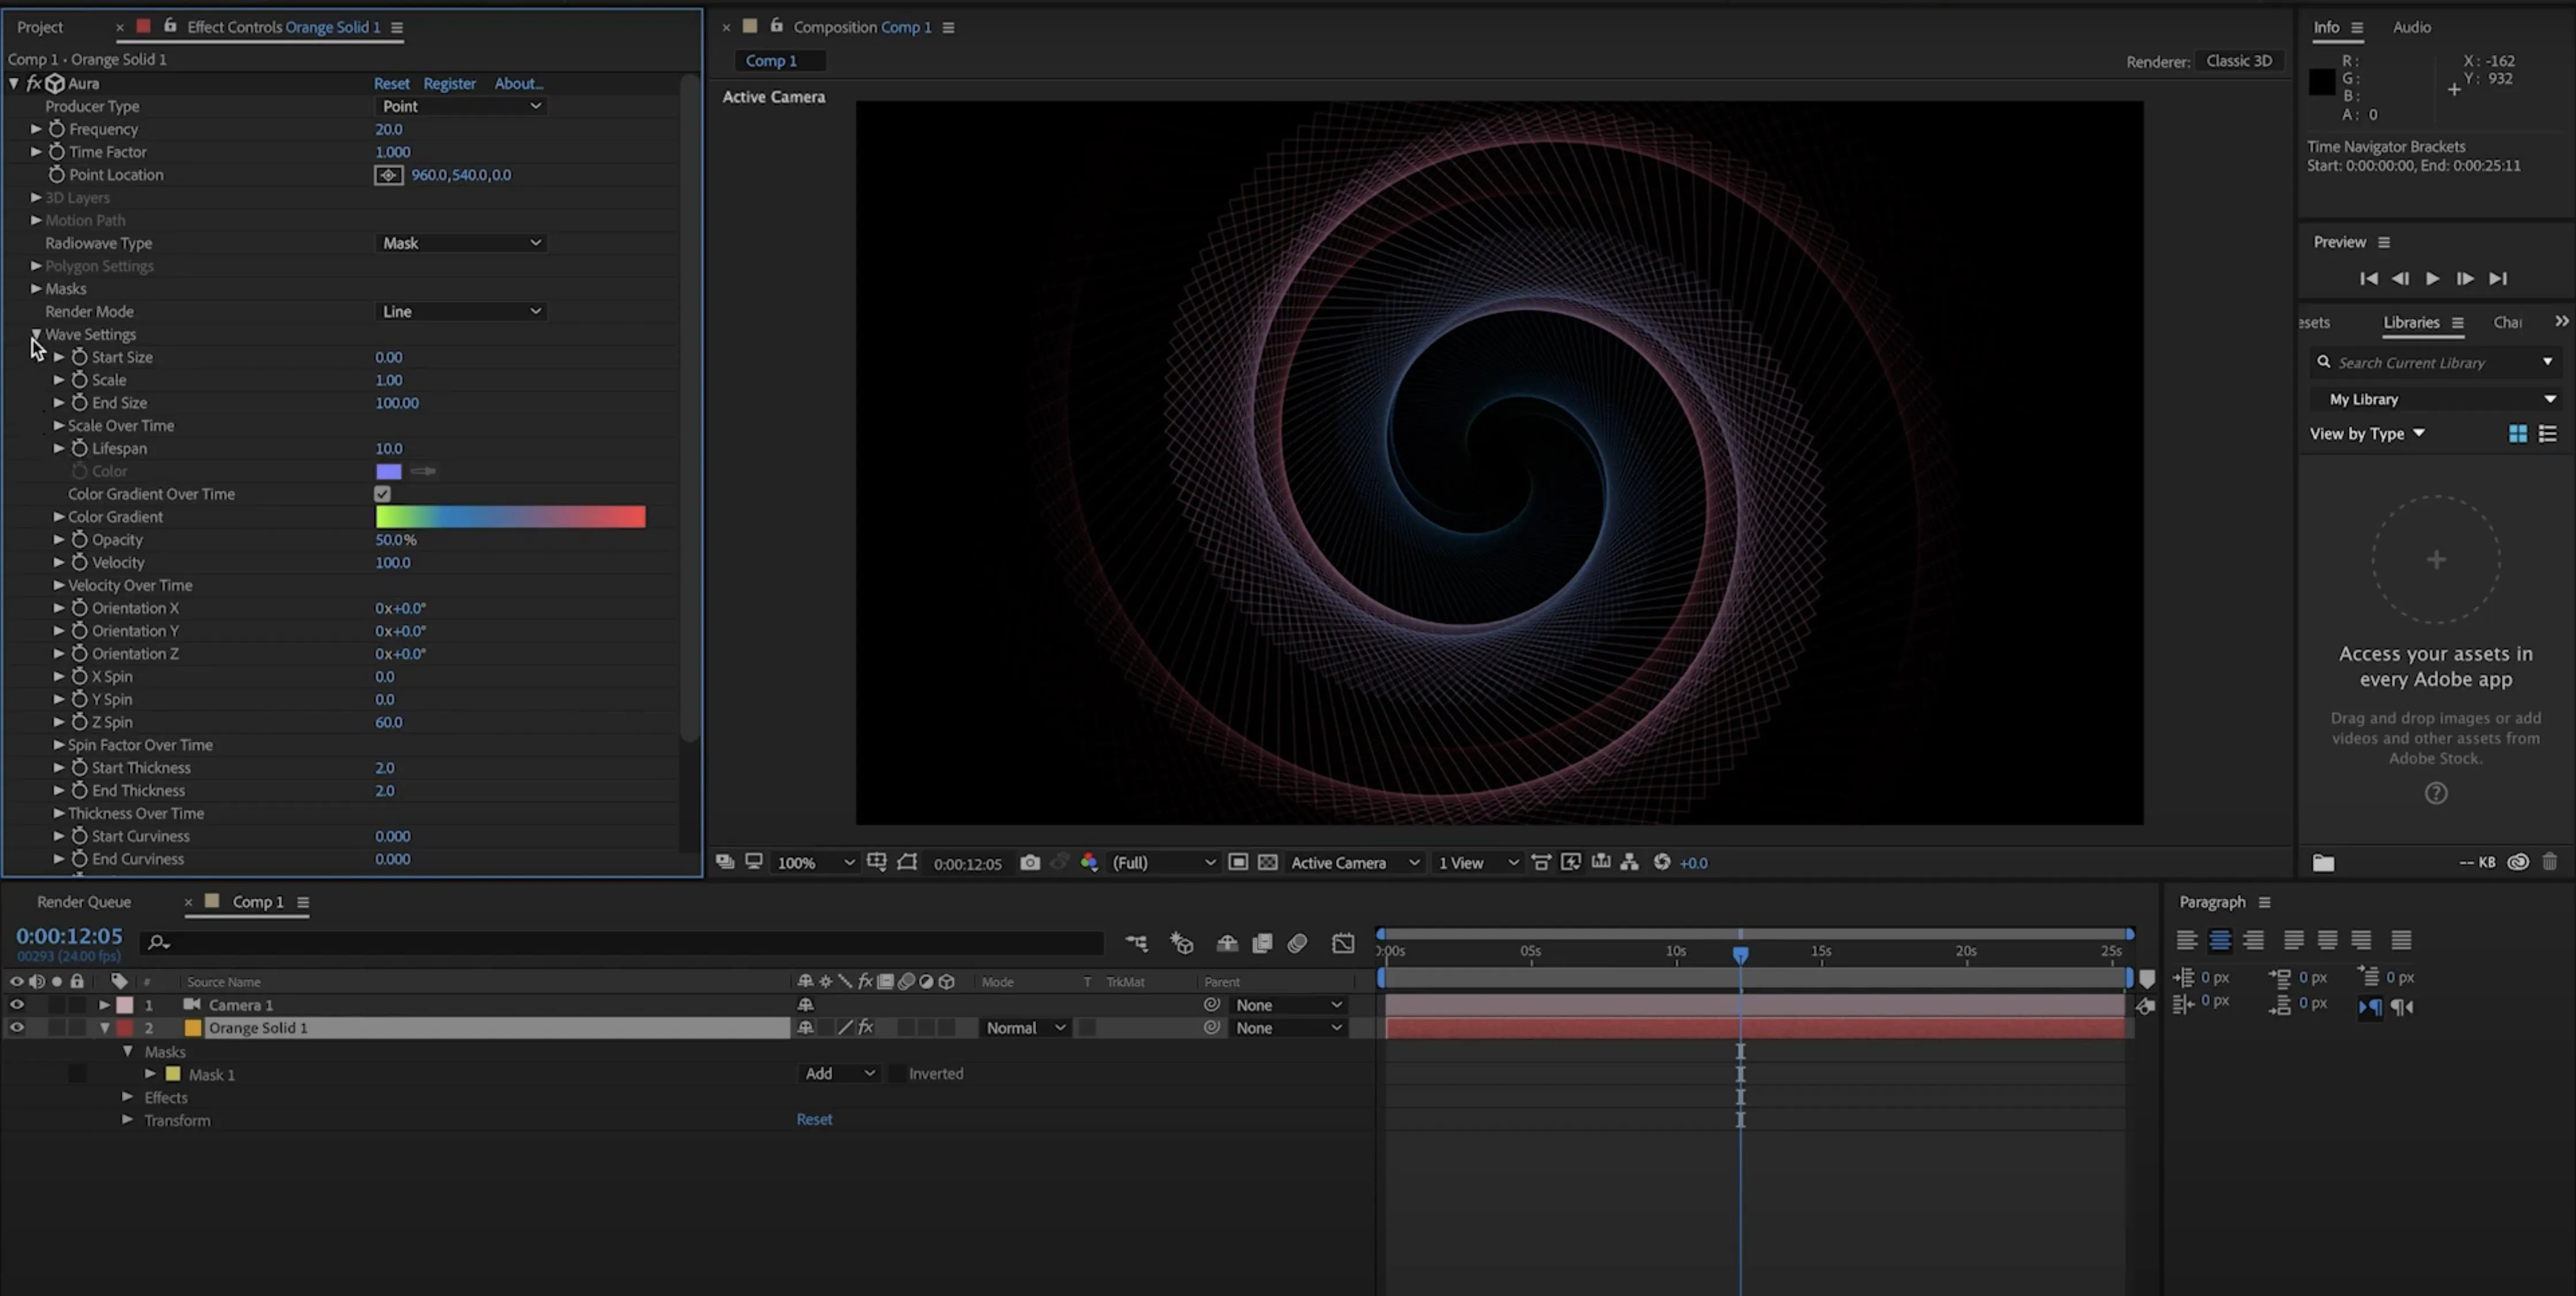Enable the Draft 3D timeline icon
The height and width of the screenshot is (1296, 2576).
[x=1182, y=942]
